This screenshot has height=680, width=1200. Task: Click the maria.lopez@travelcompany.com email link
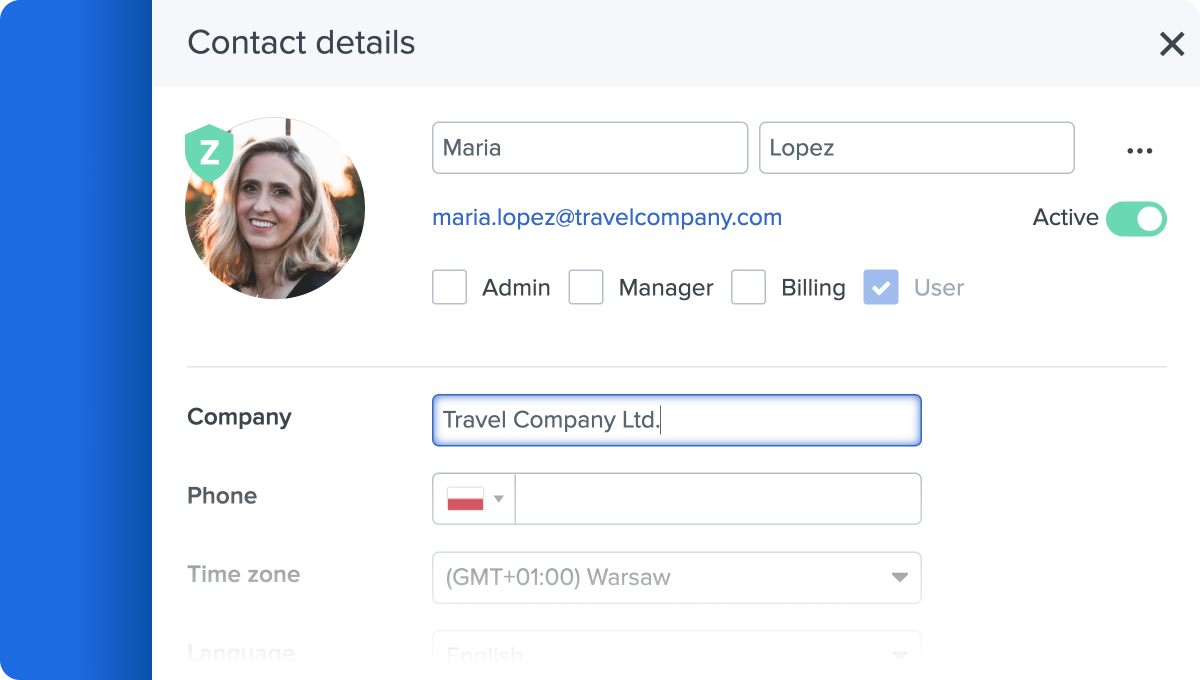607,218
